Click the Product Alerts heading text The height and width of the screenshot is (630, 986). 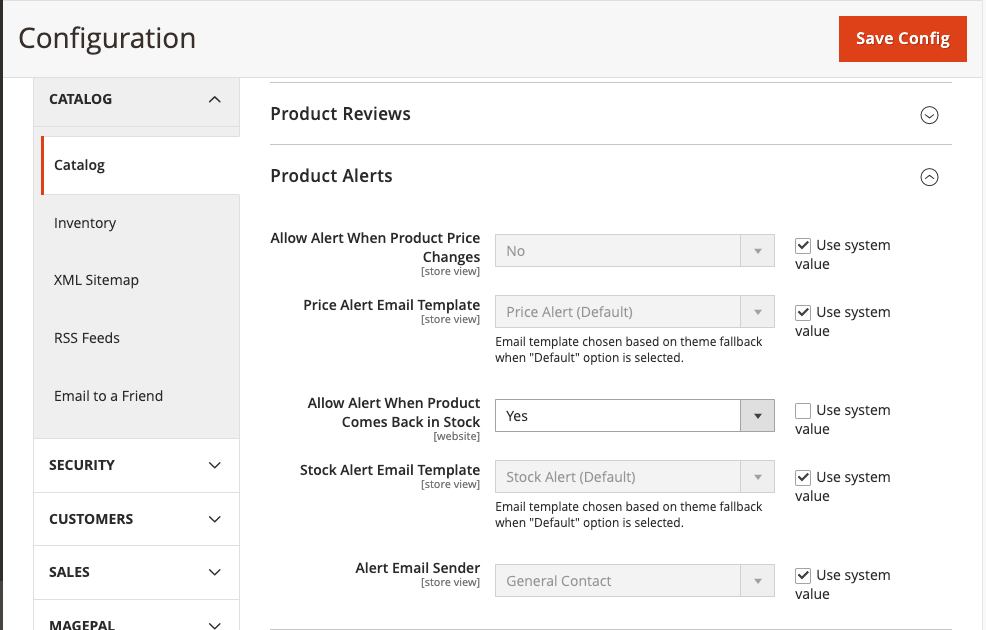[x=331, y=176]
